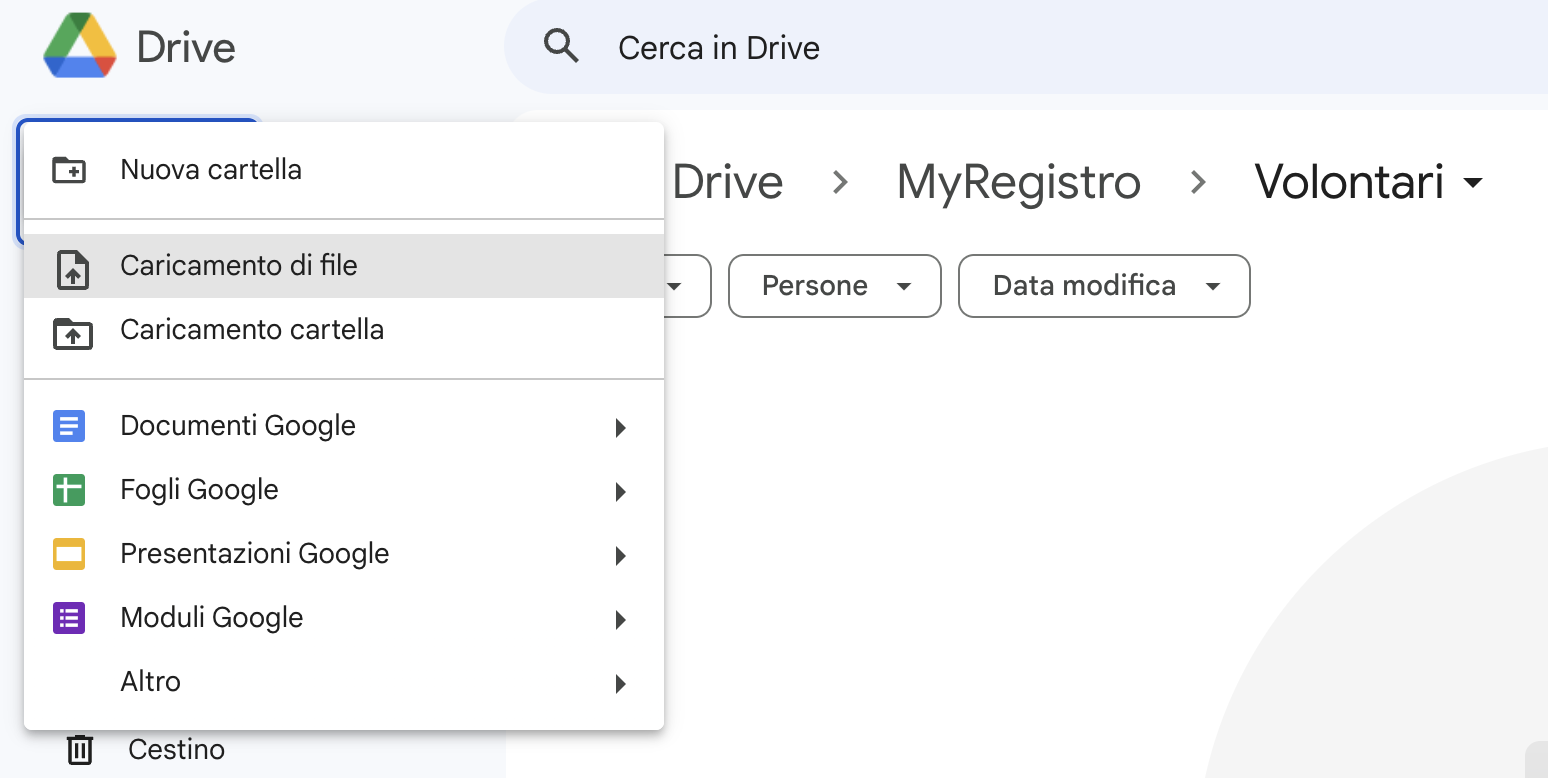Expand the Documenti Google submenu arrow
This screenshot has width=1548, height=778.
tap(621, 428)
